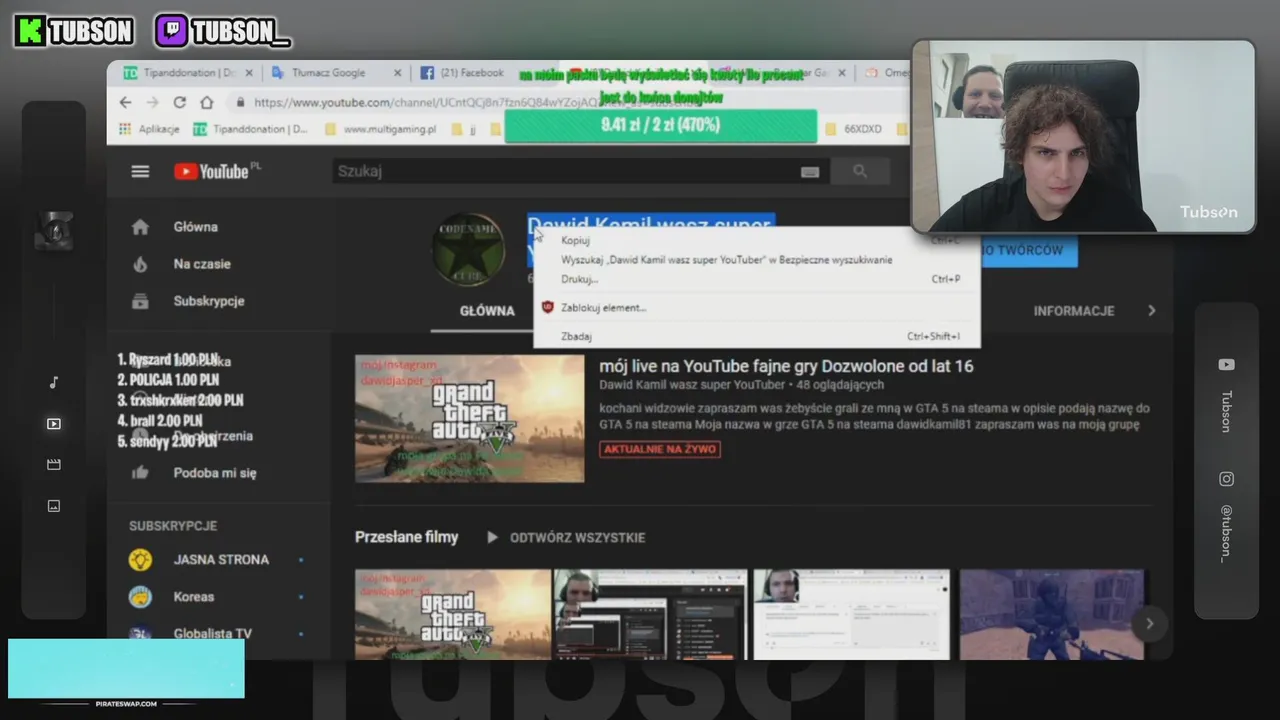The width and height of the screenshot is (1280, 720).
Task: Go back with the browser arrow
Action: [x=125, y=102]
